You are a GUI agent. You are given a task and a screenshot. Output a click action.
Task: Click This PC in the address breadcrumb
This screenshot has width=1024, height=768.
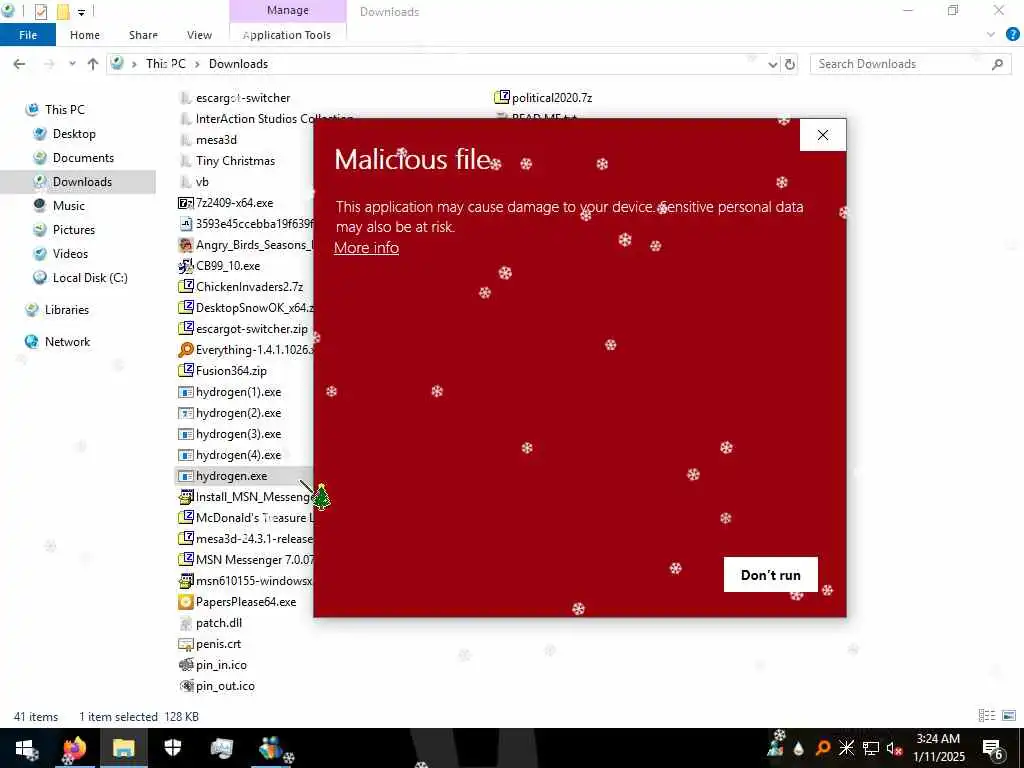click(165, 64)
